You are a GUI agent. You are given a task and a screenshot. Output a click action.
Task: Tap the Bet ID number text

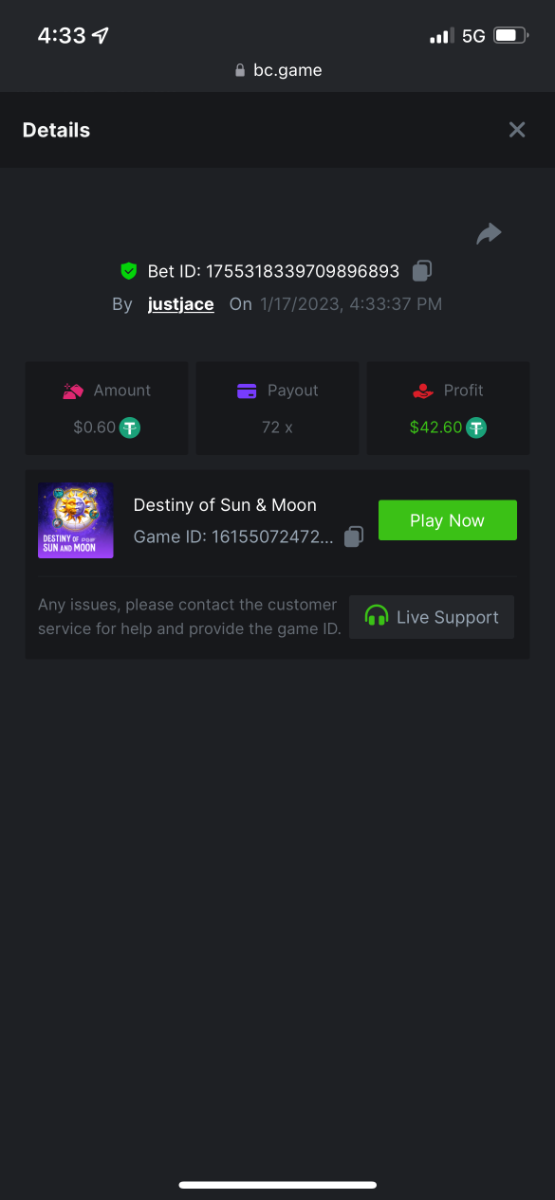pyautogui.click(x=302, y=271)
